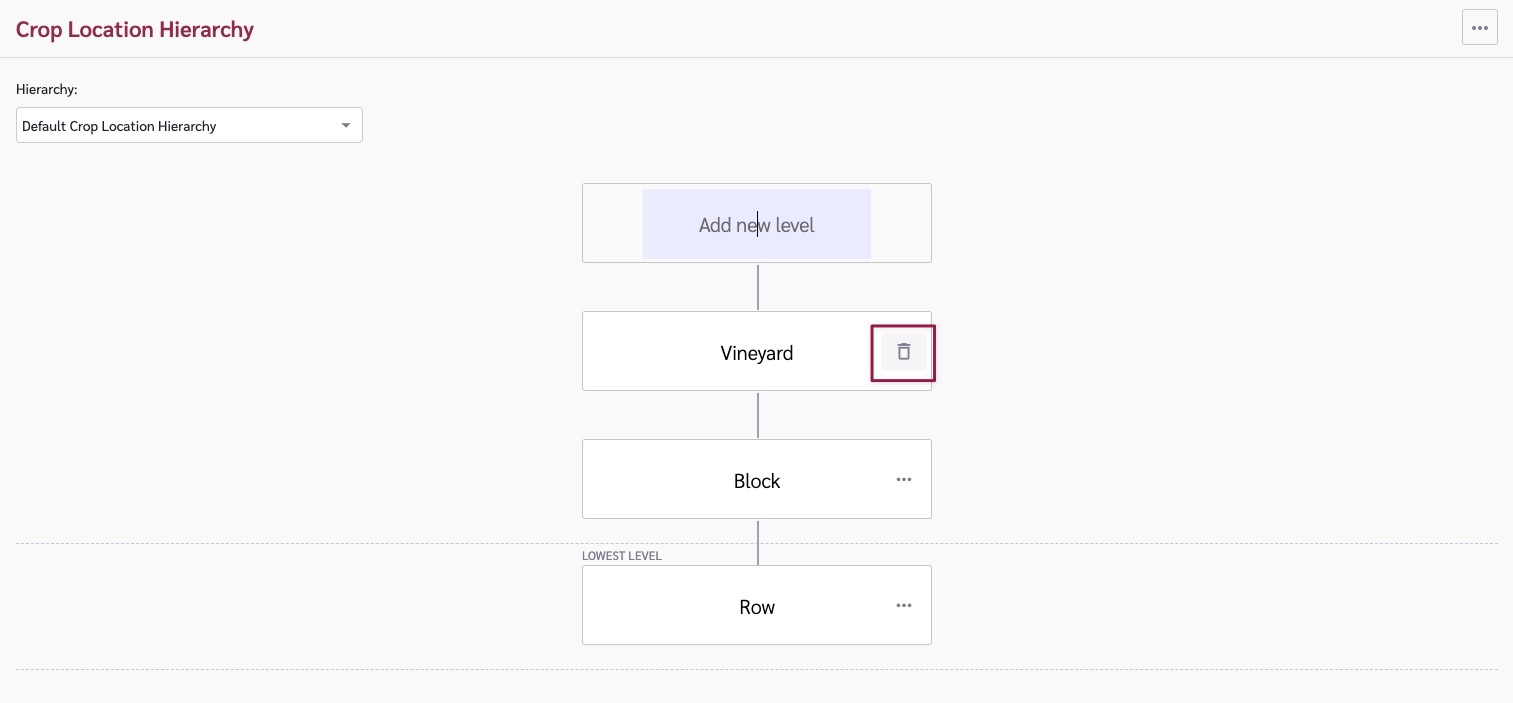
Task: Click empty left area of the Block card
Action: pyautogui.click(x=640, y=480)
